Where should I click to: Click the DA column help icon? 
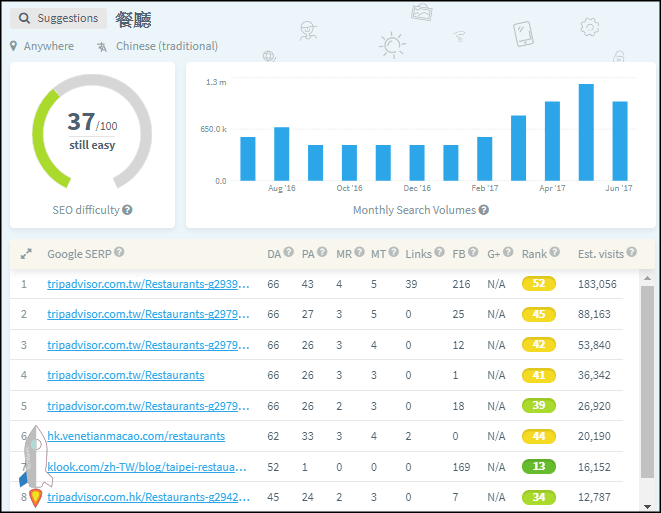point(289,253)
